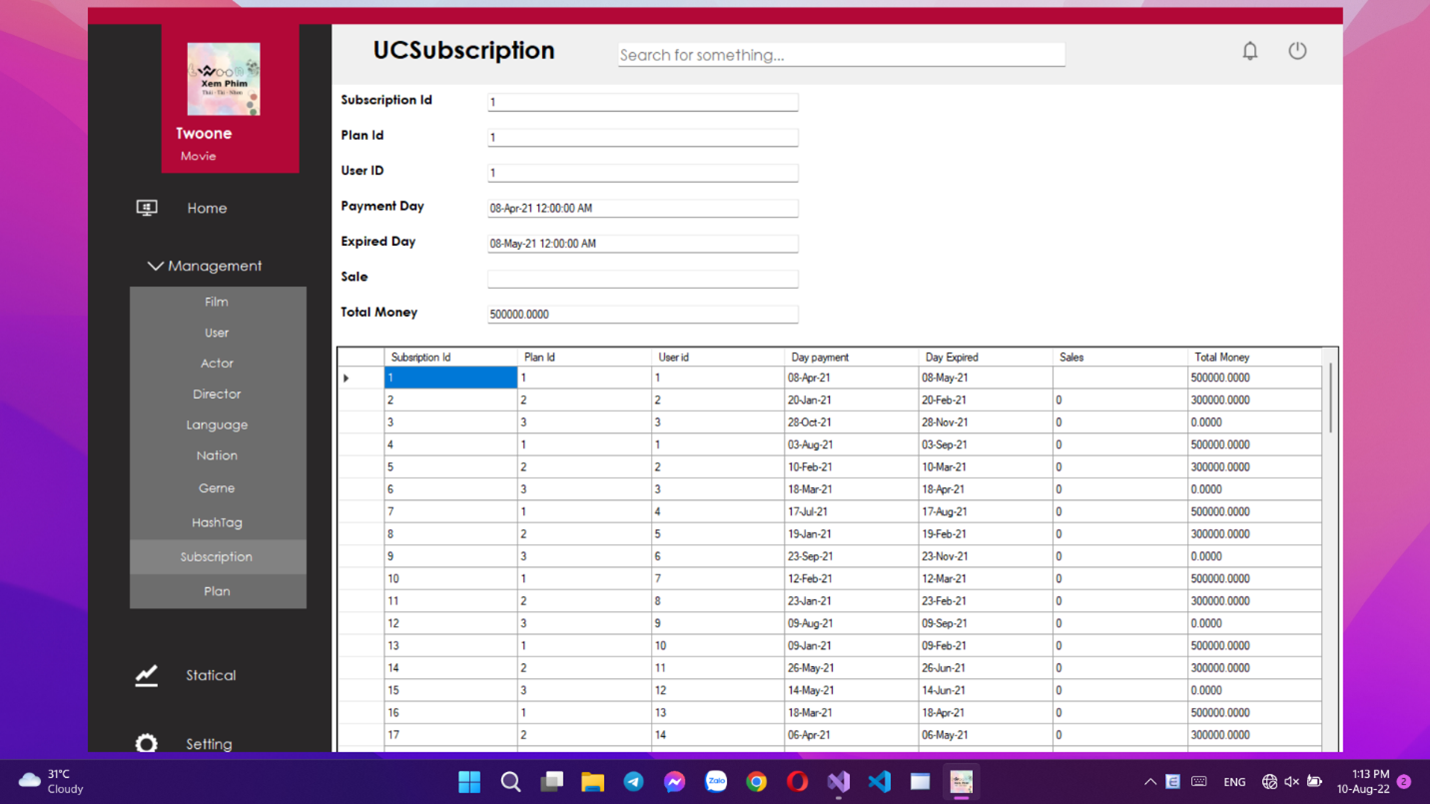Open Telegram from taskbar

tap(633, 782)
